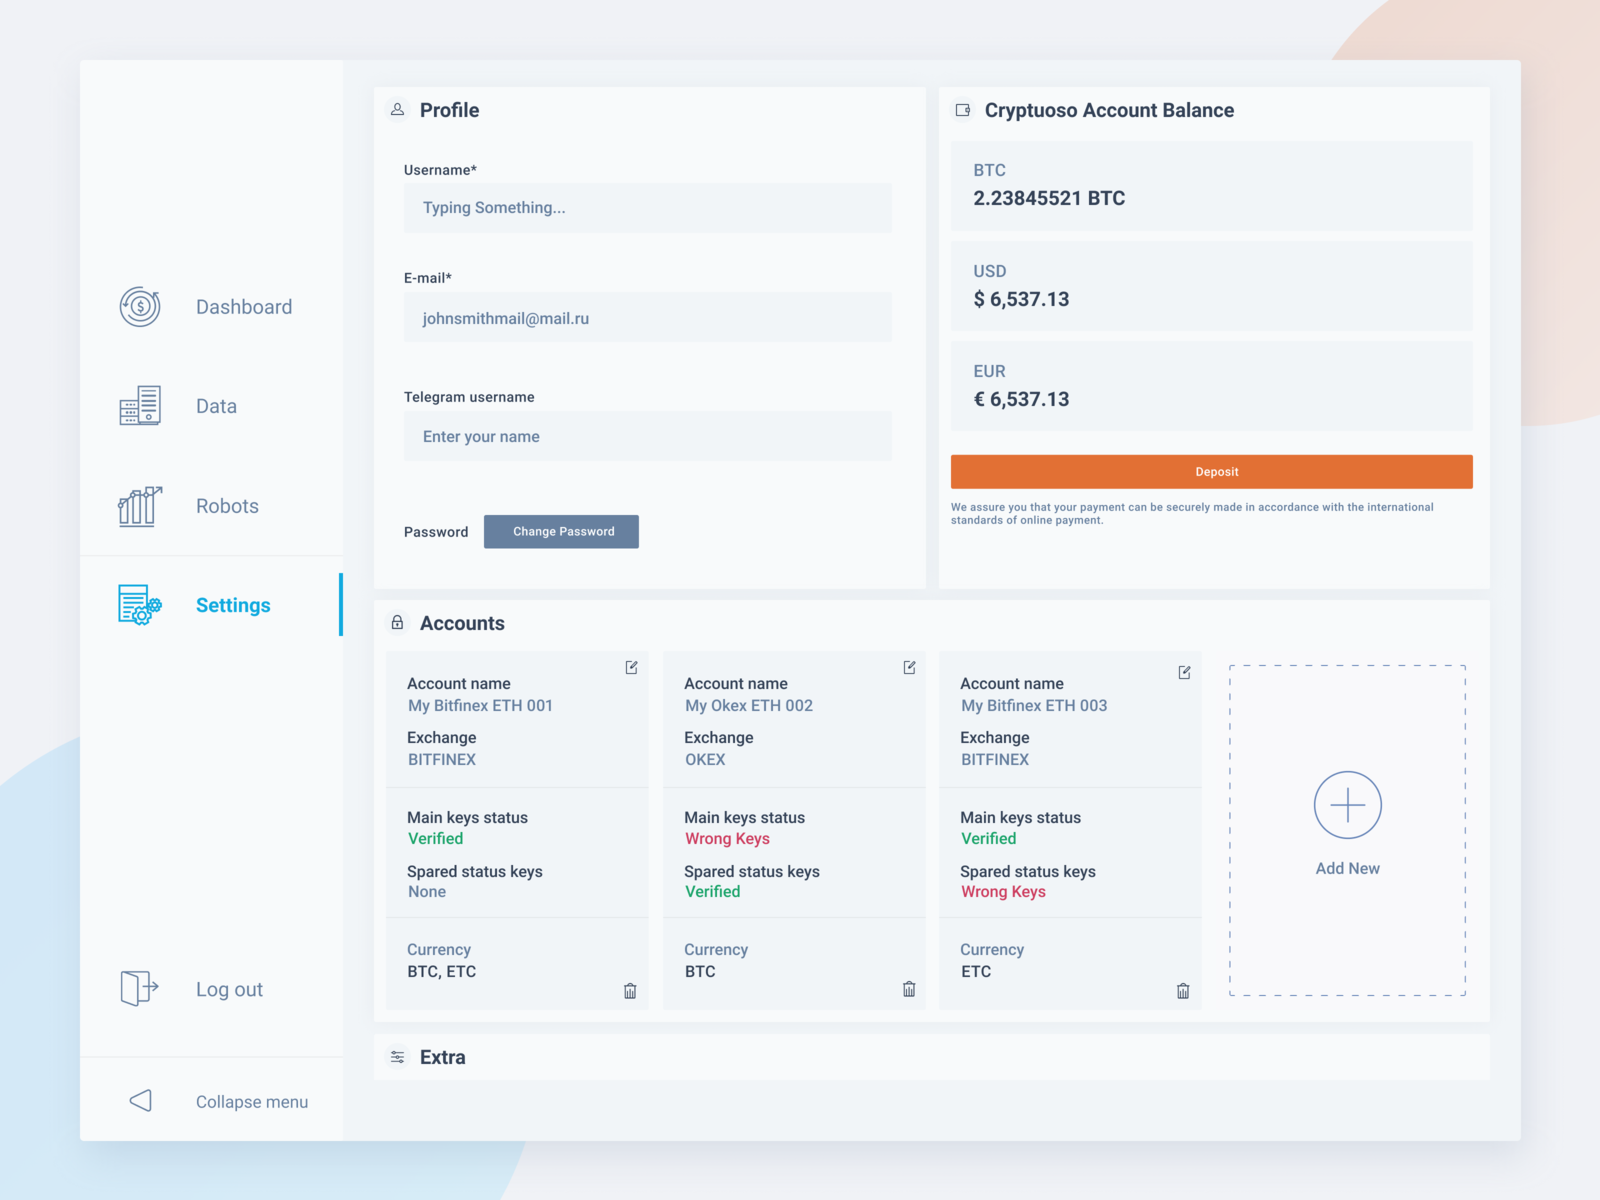The height and width of the screenshot is (1200, 1600).
Task: Open the Dashboard section from sidebar
Action: point(243,307)
